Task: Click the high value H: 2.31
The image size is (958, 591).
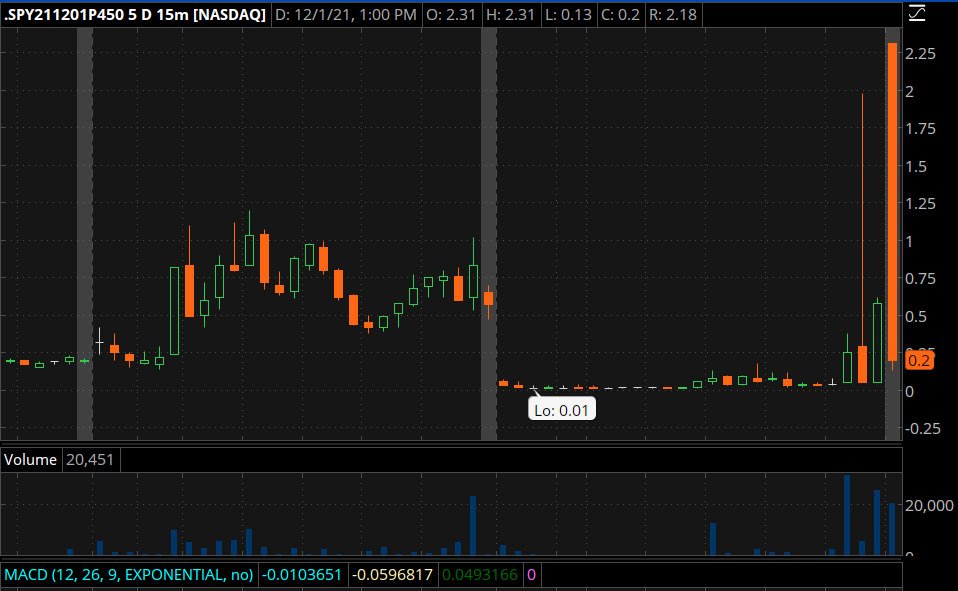Action: (510, 15)
